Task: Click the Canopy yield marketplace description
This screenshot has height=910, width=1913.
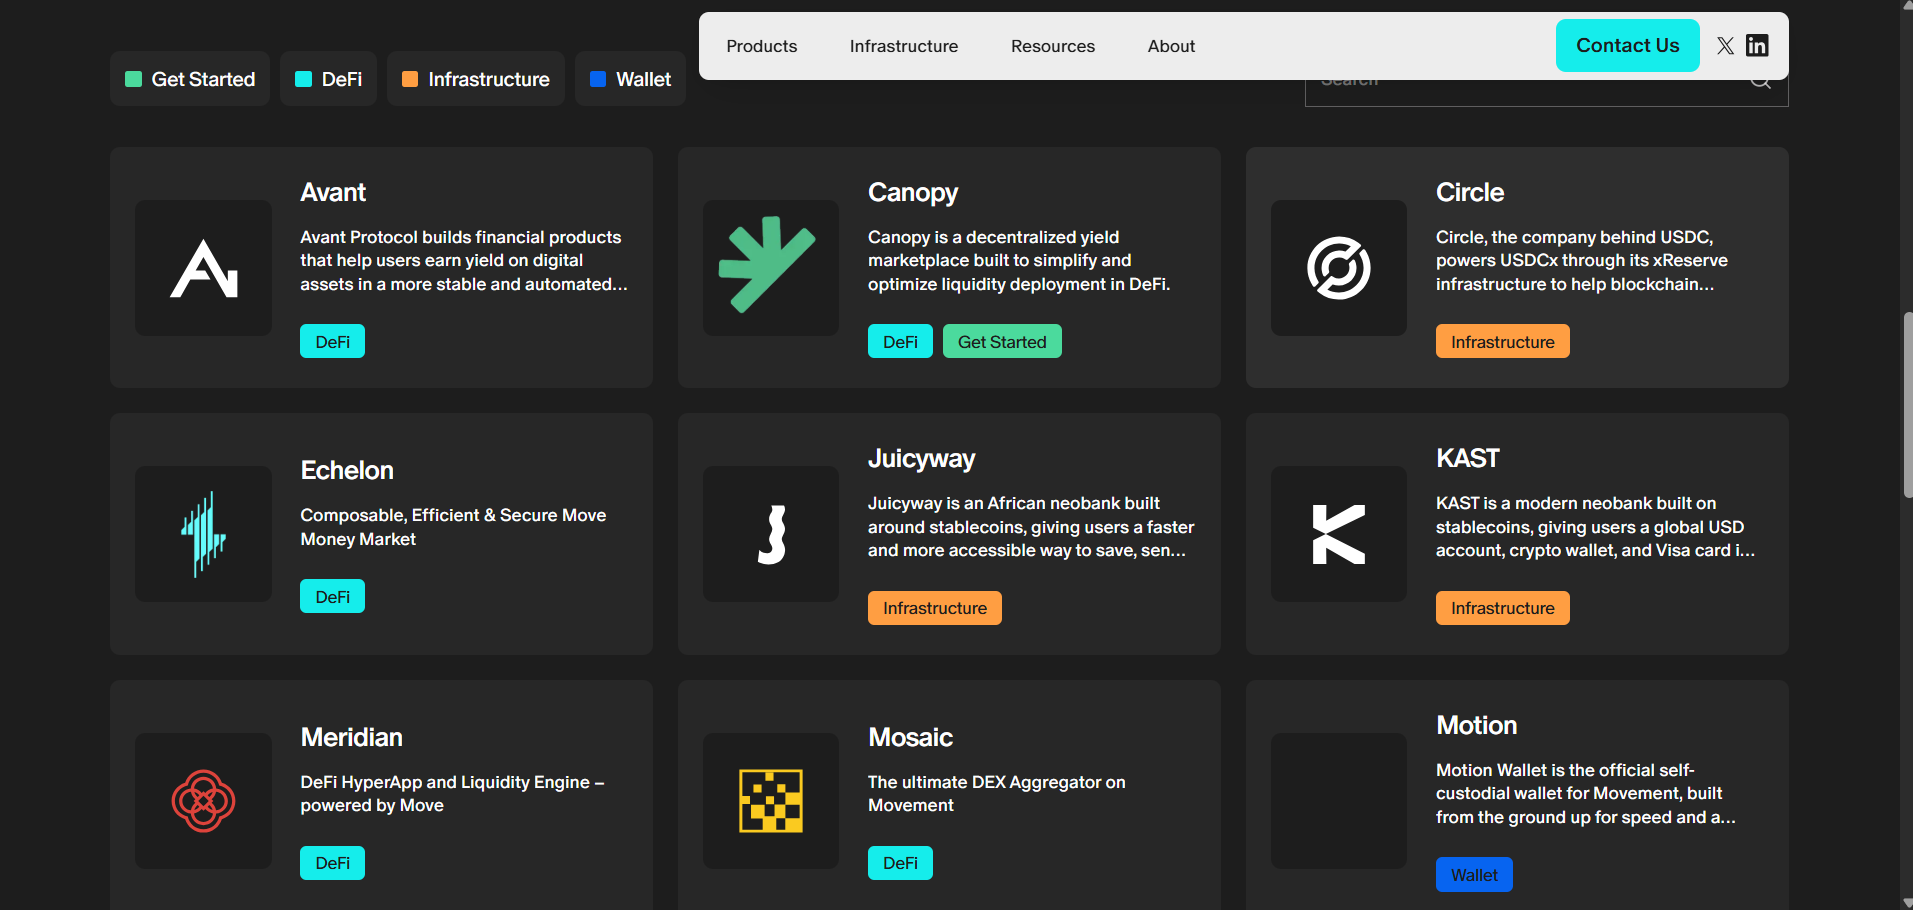Action: pyautogui.click(x=1019, y=260)
